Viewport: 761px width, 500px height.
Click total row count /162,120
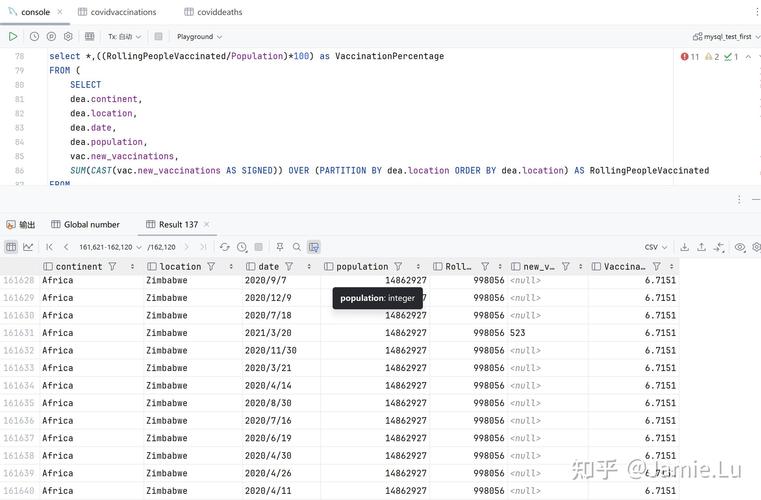[161, 247]
